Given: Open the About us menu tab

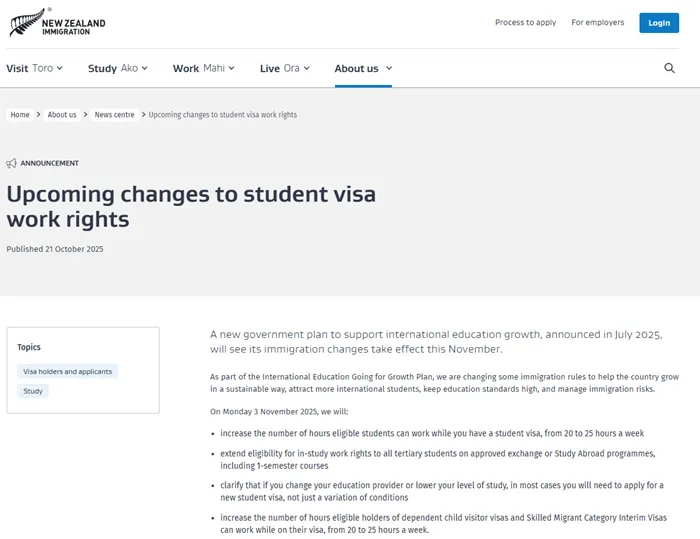Looking at the screenshot, I should [x=362, y=68].
